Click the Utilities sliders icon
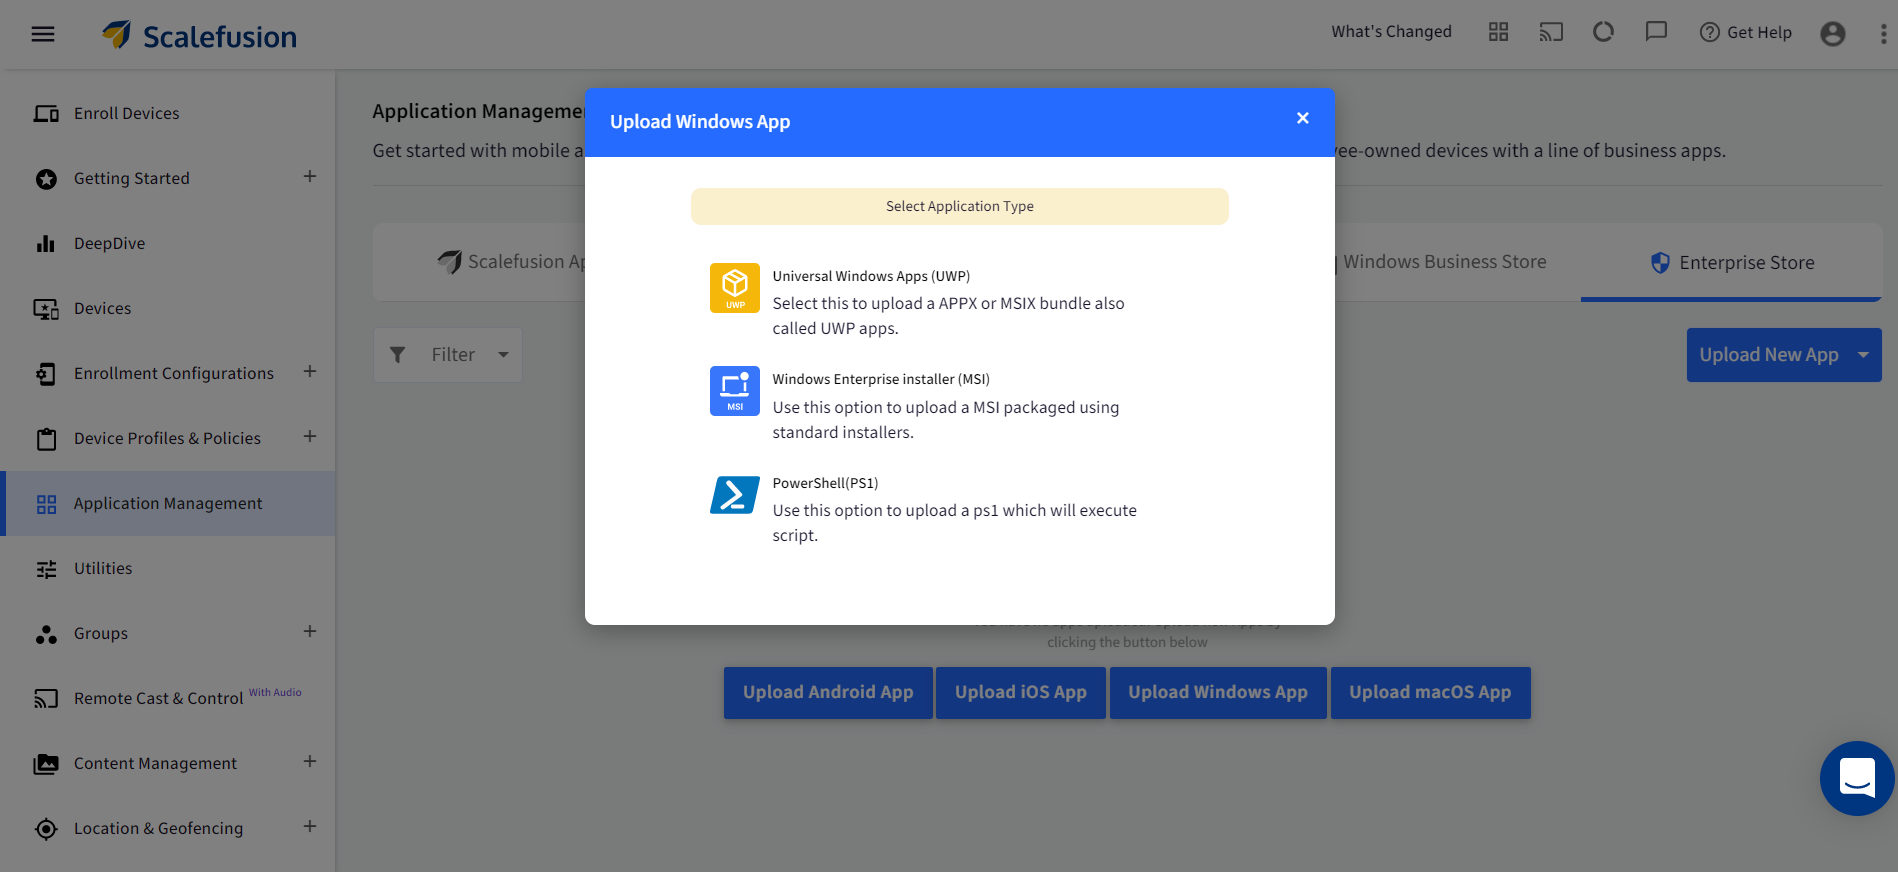Image resolution: width=1898 pixels, height=872 pixels. pyautogui.click(x=46, y=569)
